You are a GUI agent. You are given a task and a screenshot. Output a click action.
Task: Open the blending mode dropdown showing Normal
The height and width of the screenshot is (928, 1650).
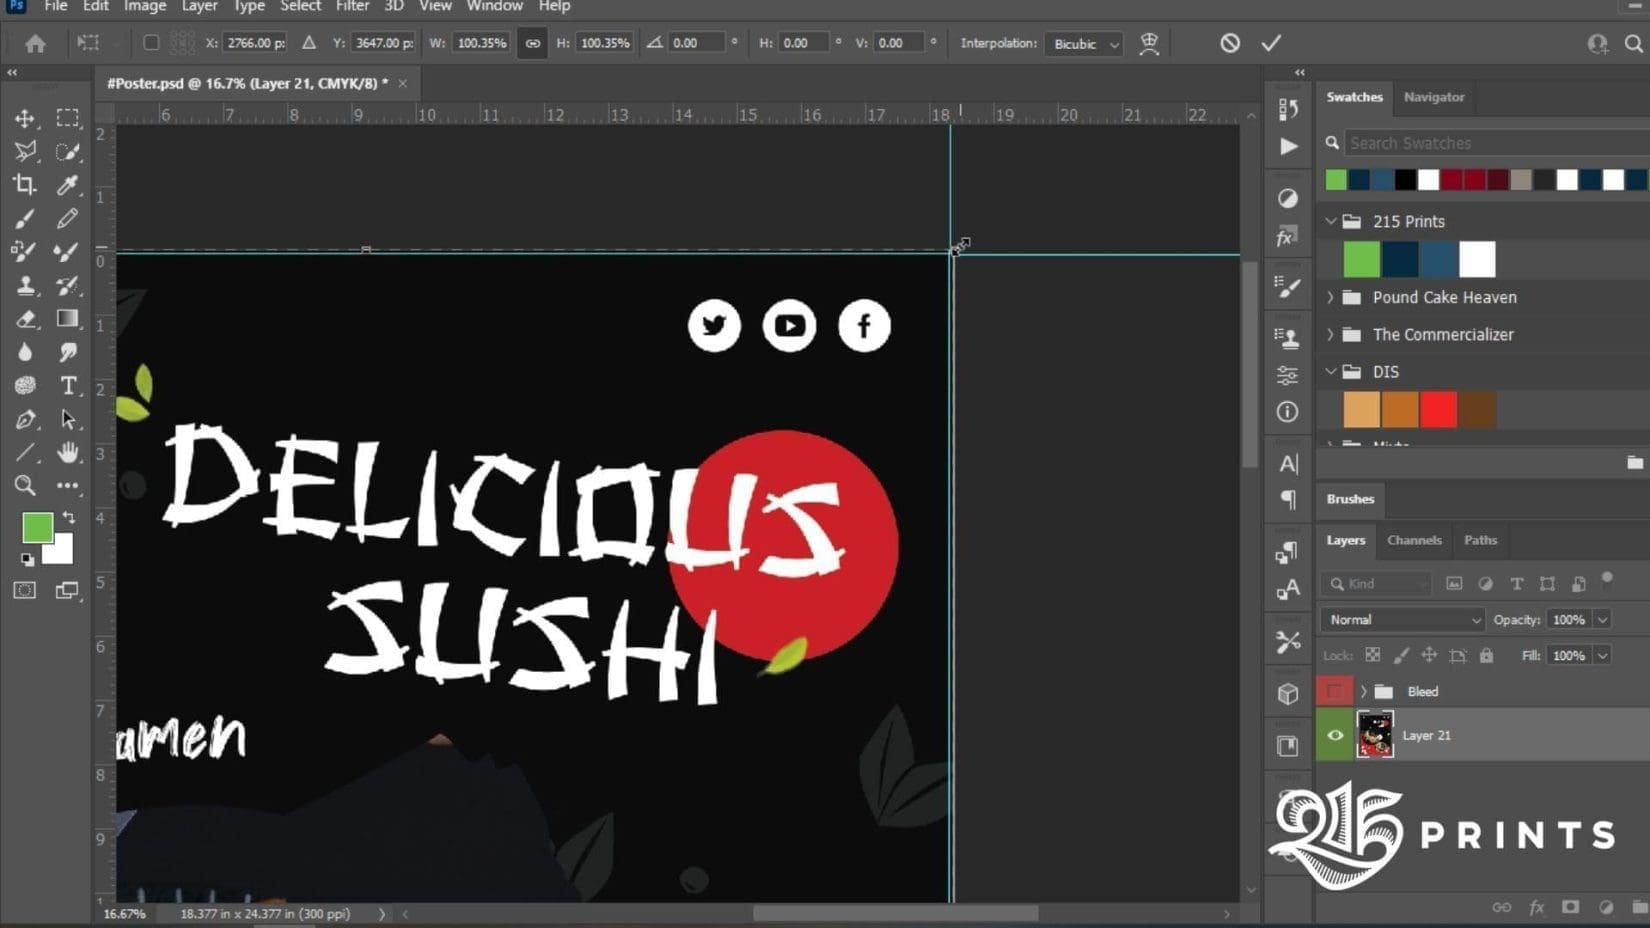[x=1400, y=619]
